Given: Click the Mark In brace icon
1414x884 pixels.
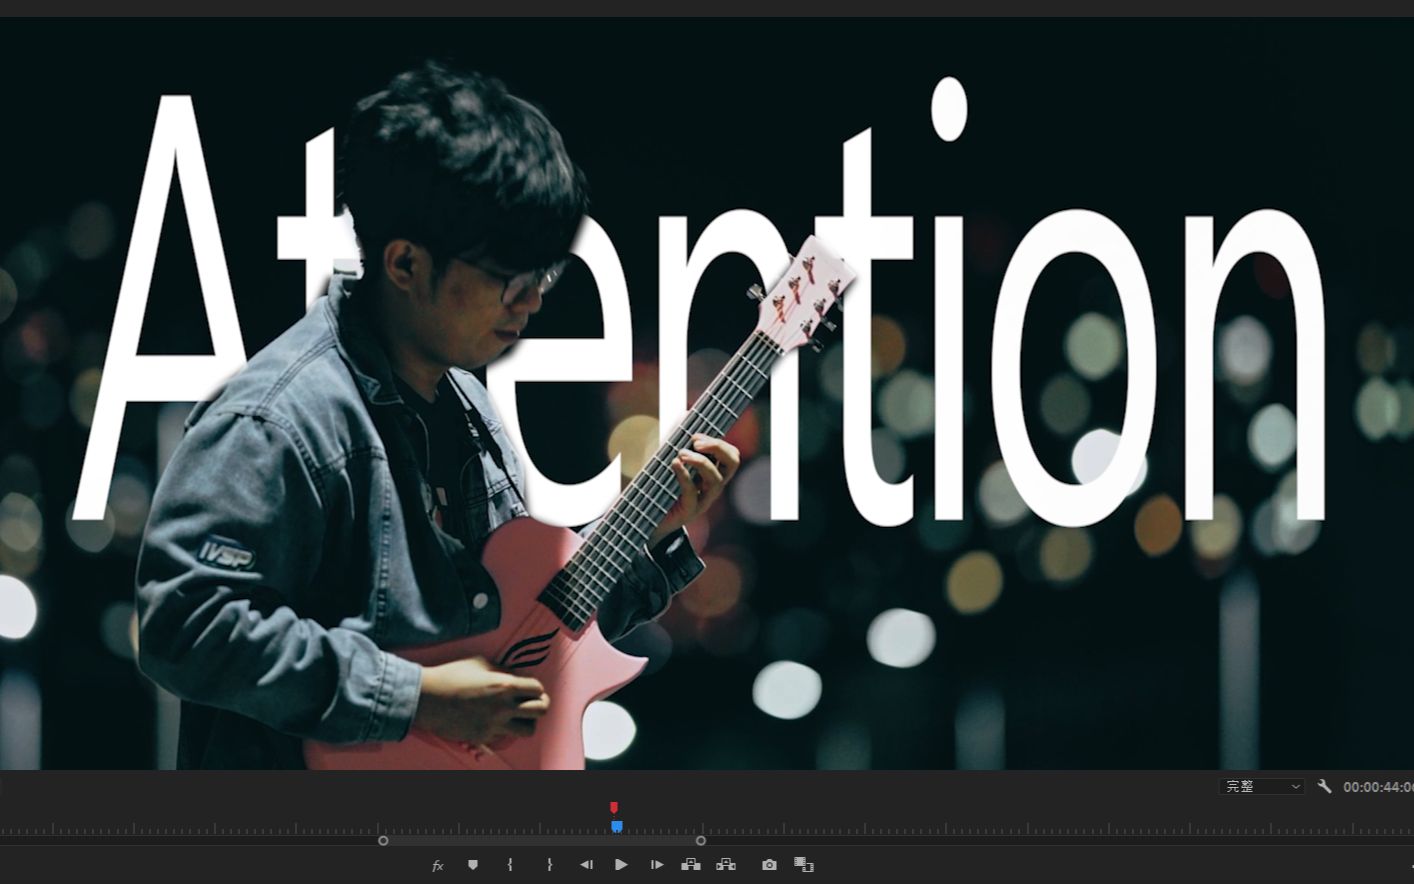Looking at the screenshot, I should [x=510, y=865].
